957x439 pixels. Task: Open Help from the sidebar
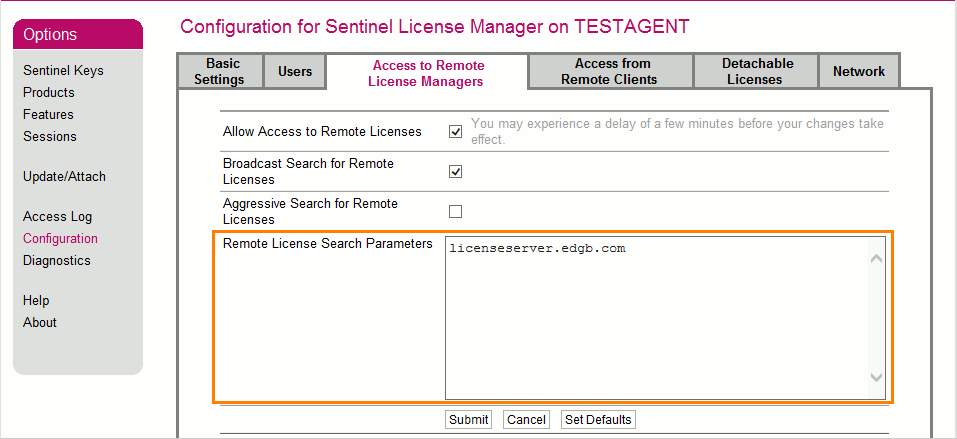[x=36, y=300]
